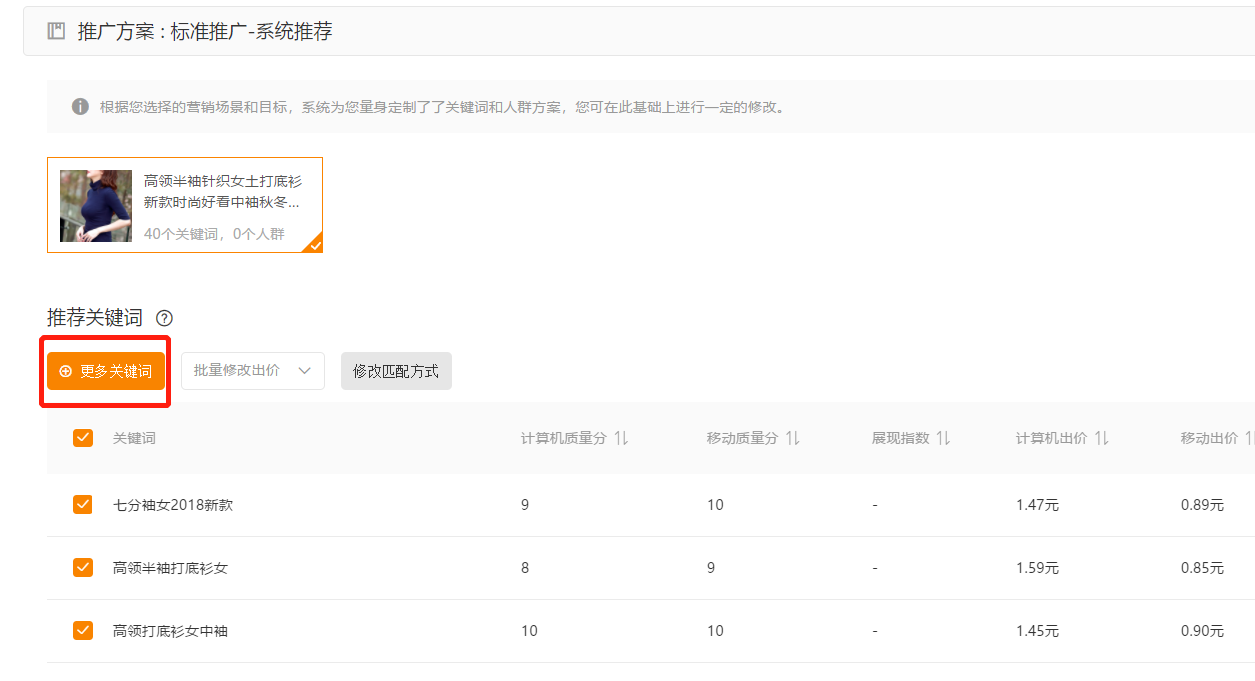The height and width of the screenshot is (681, 1255).
Task: Select the product card thumbnail image
Action: point(96,206)
